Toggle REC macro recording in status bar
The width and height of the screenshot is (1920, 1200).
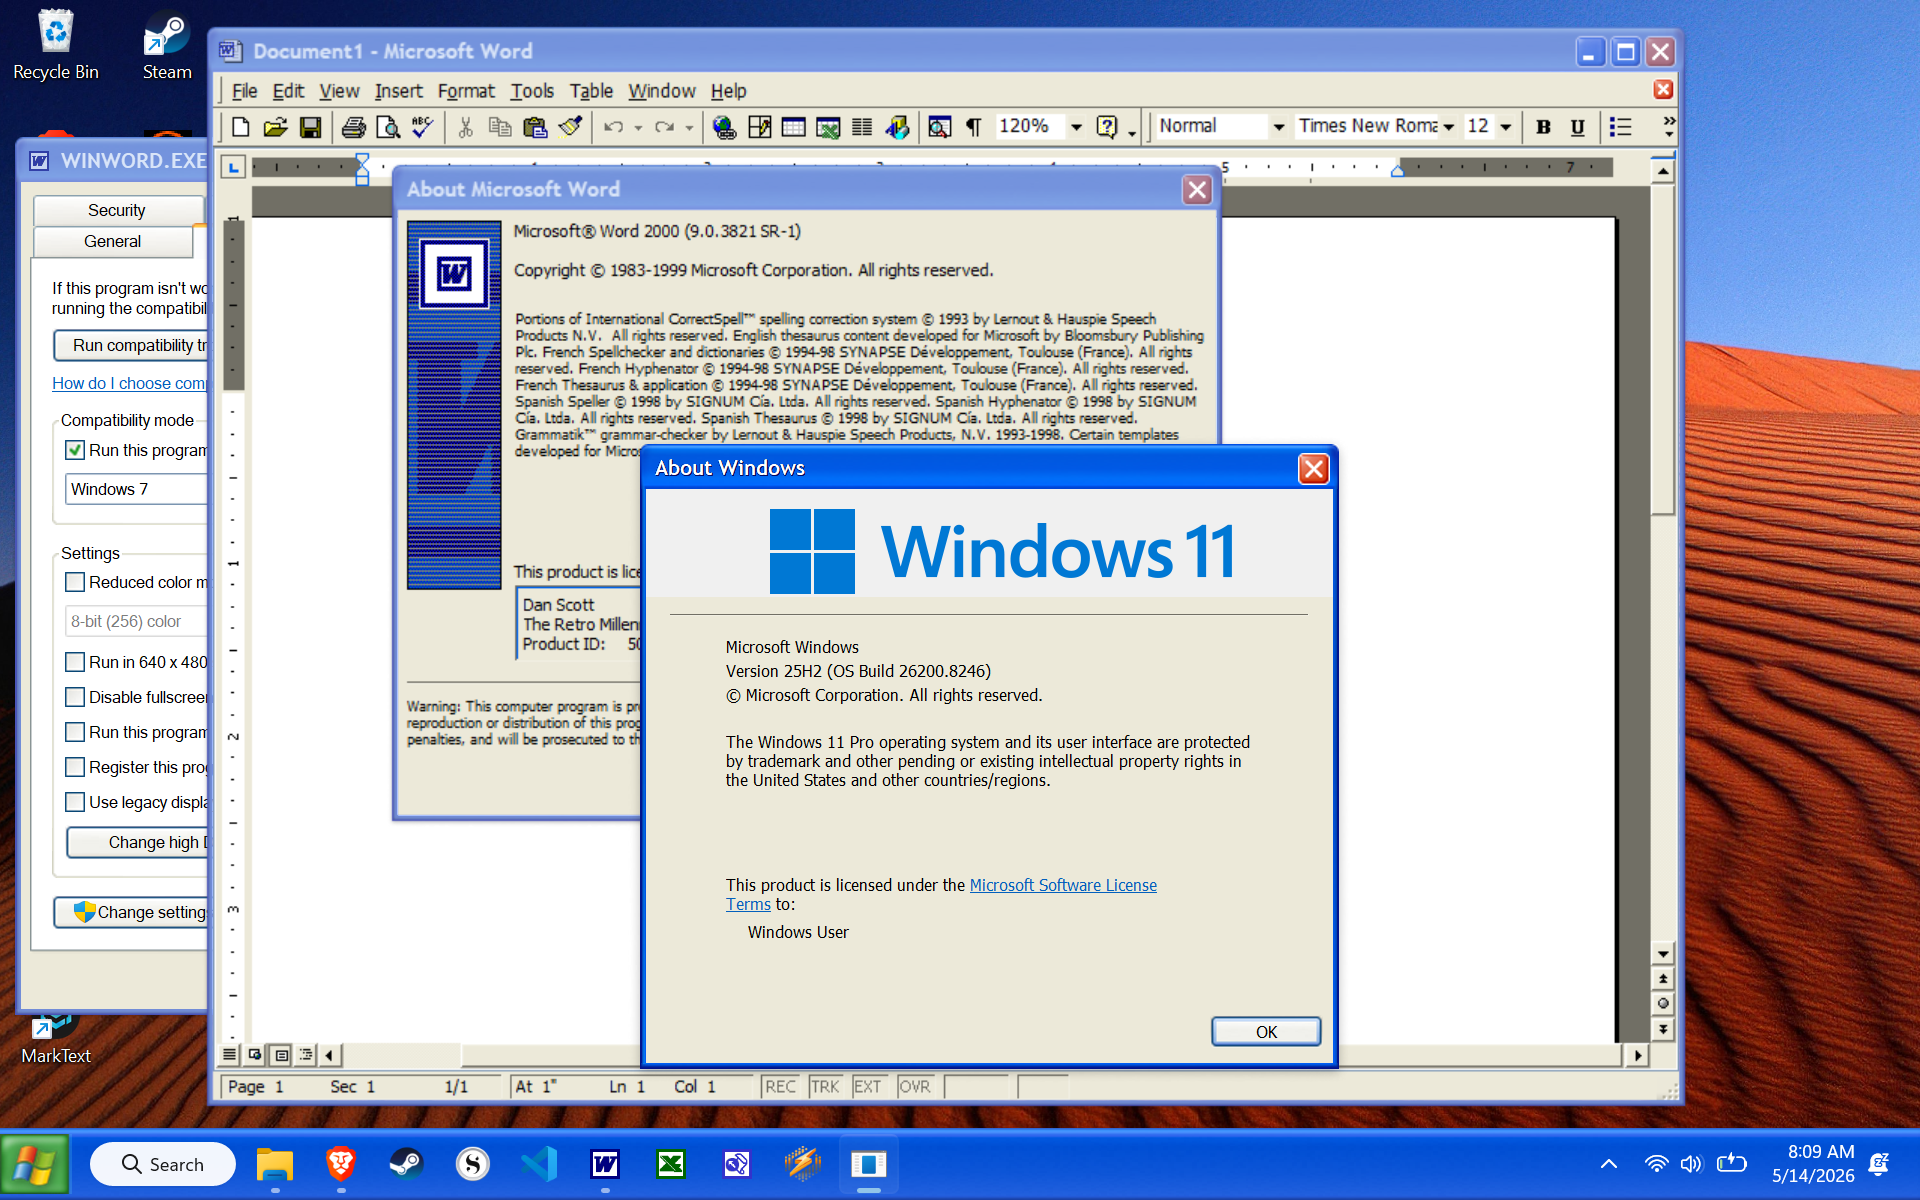tap(780, 1087)
